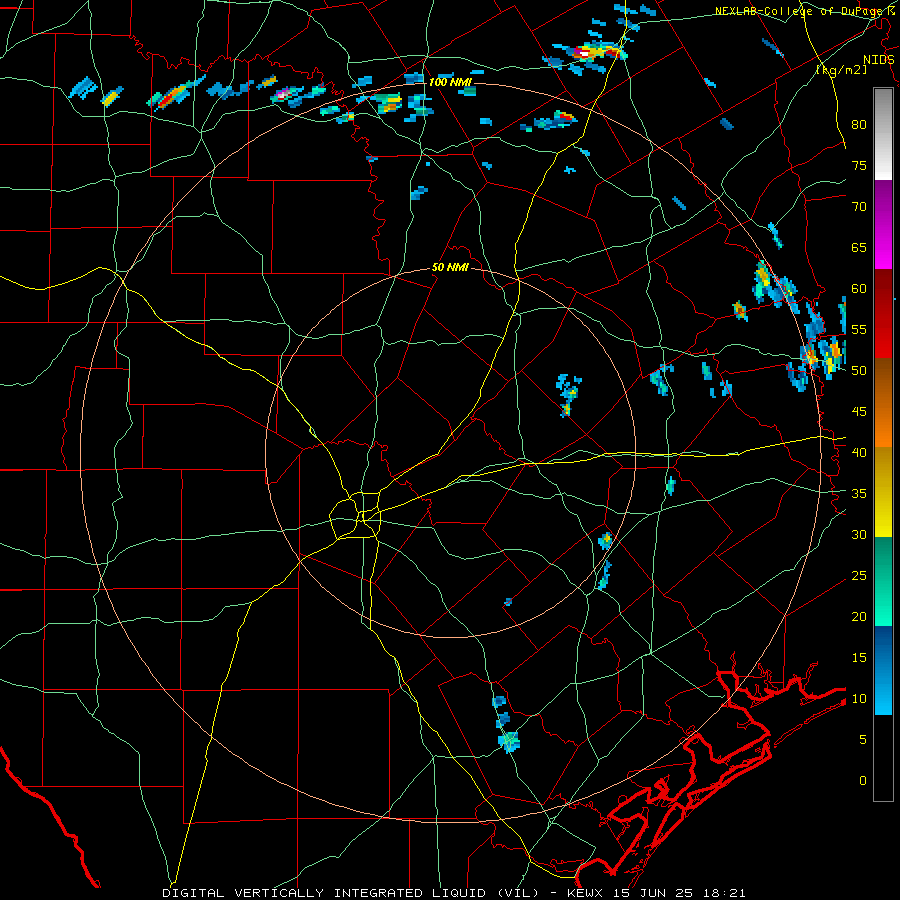The height and width of the screenshot is (900, 900).
Task: Click the legend value "30"
Action: click(859, 534)
